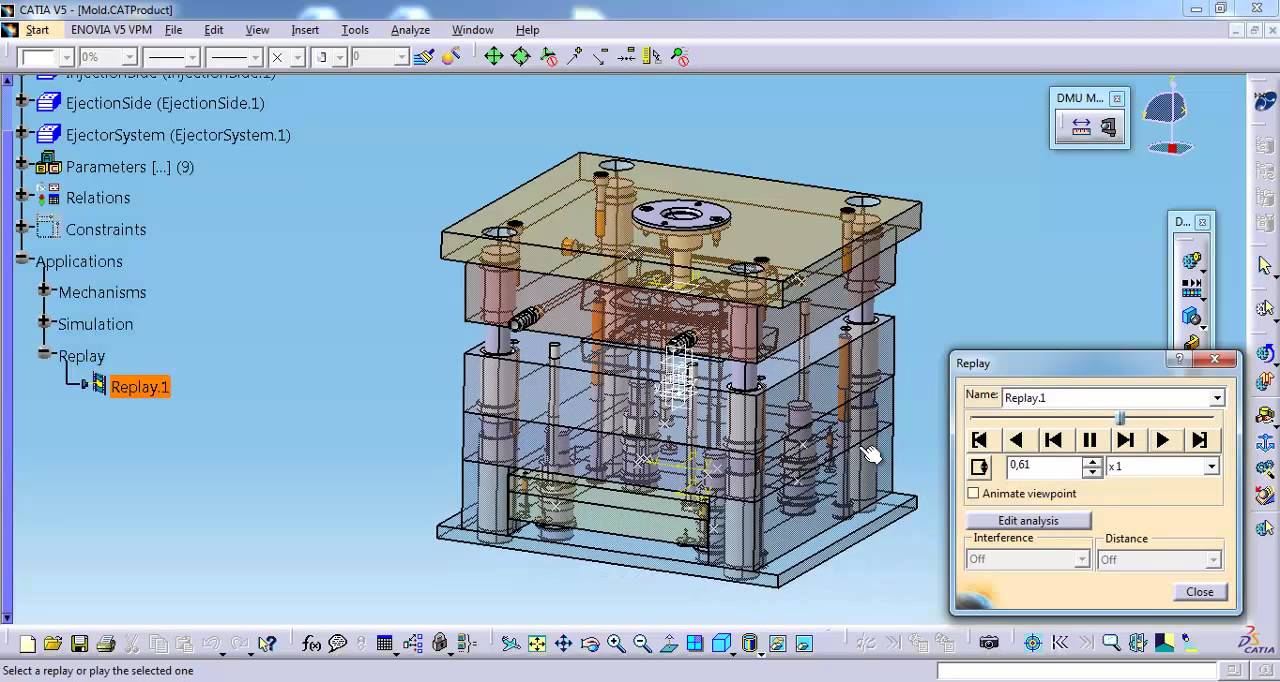Image resolution: width=1280 pixels, height=682 pixels.
Task: Jump to end of replay
Action: point(1199,440)
